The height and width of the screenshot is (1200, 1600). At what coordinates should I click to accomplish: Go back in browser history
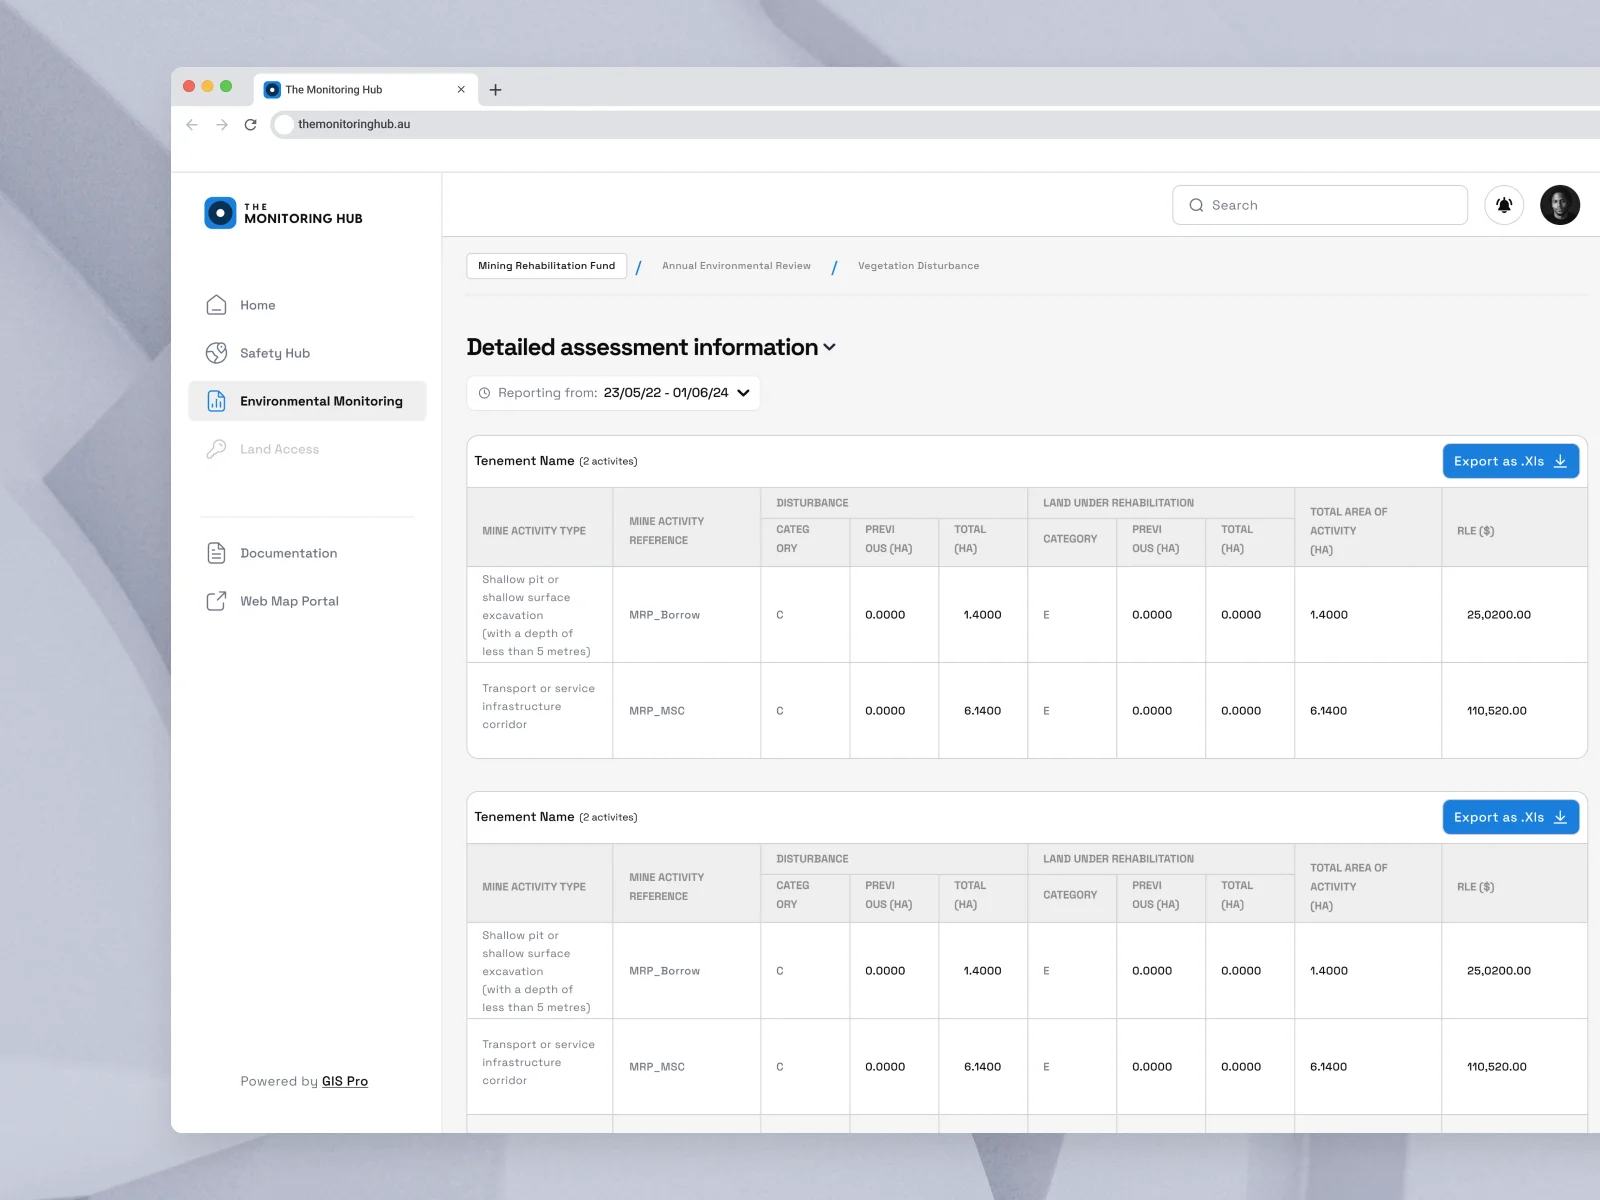point(192,124)
